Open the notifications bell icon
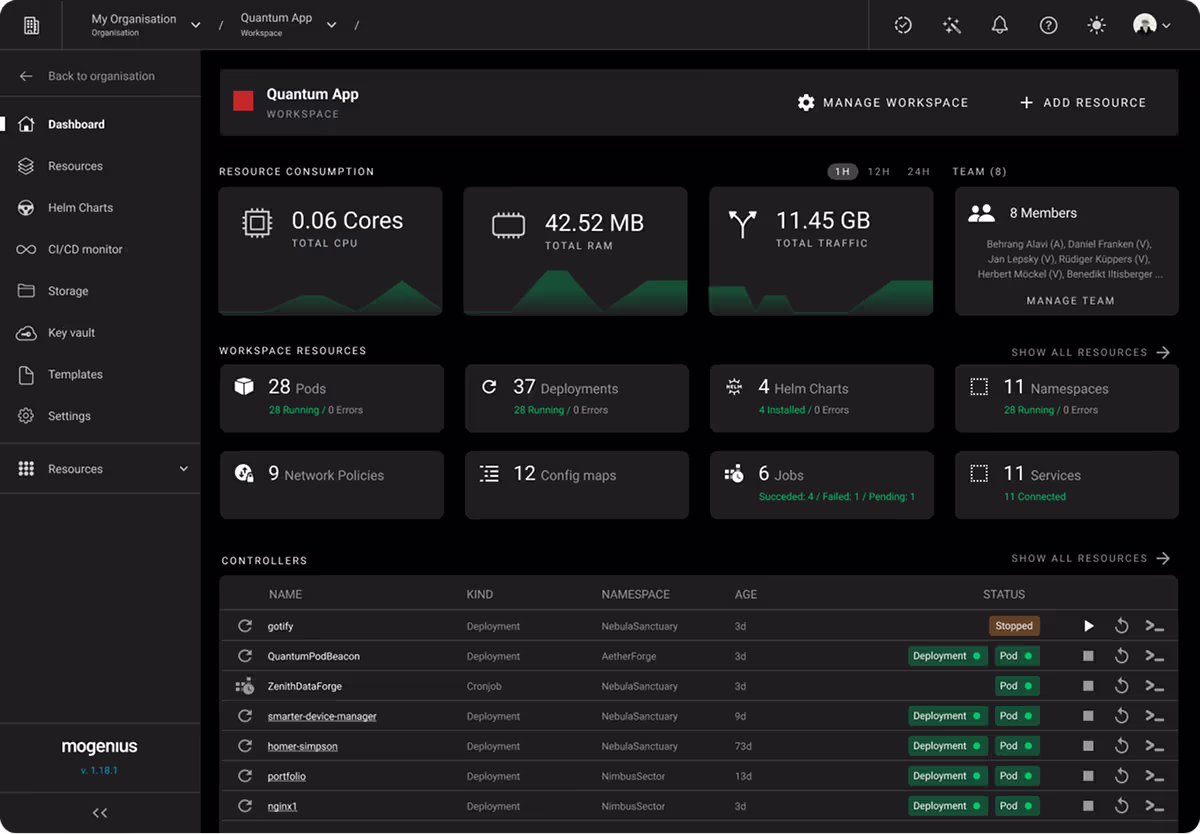 coord(999,26)
